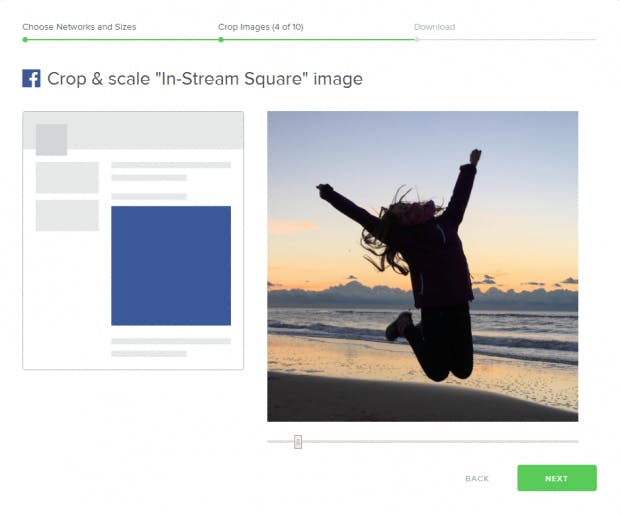Click the Facebook logo icon
The height and width of the screenshot is (513, 620).
(31, 78)
